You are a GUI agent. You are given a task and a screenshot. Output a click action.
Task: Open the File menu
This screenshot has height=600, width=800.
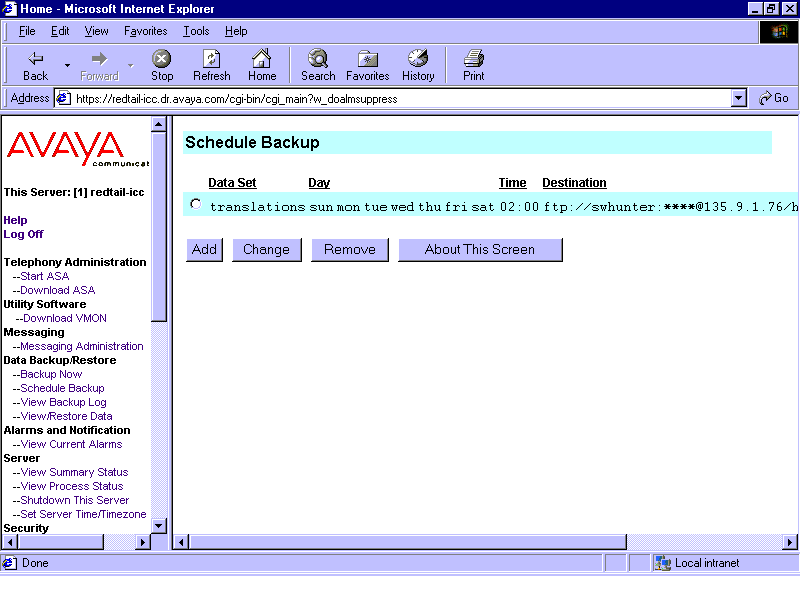tap(27, 31)
